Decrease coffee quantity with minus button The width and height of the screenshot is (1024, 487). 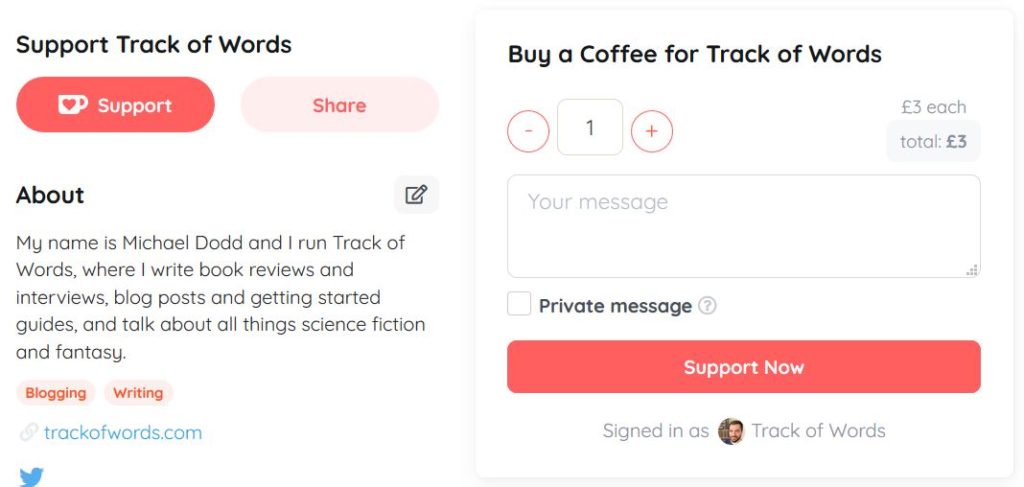pyautogui.click(x=528, y=131)
